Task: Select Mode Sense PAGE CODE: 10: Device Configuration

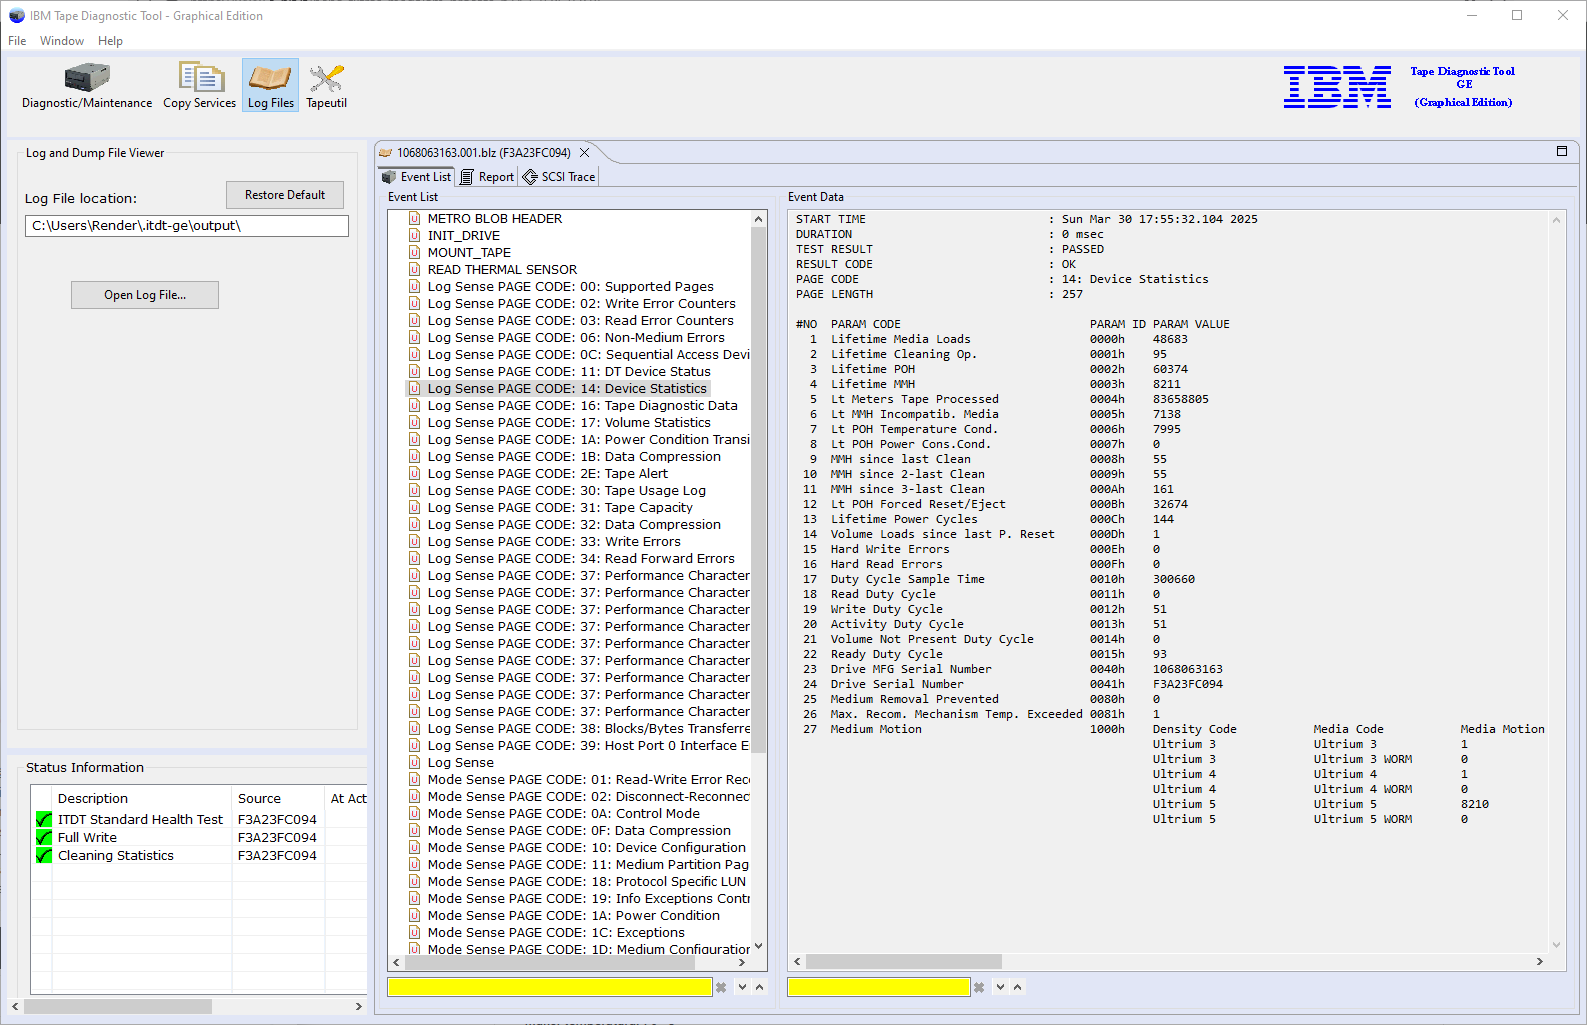Action: [587, 847]
